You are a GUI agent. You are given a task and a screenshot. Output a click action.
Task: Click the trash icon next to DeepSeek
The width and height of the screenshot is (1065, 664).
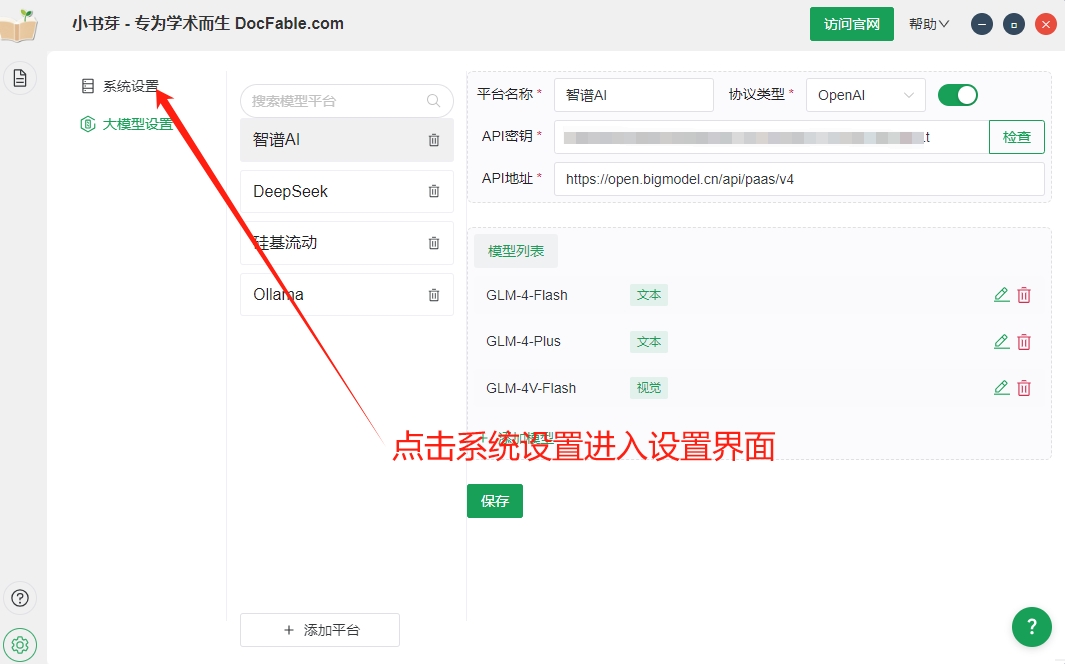pyautogui.click(x=433, y=191)
